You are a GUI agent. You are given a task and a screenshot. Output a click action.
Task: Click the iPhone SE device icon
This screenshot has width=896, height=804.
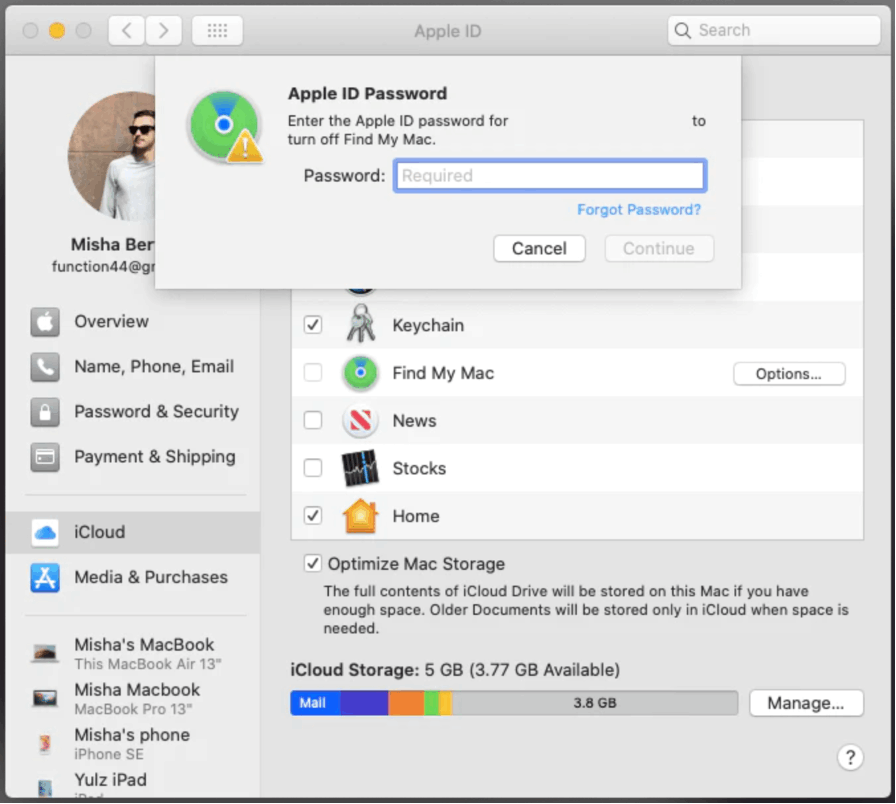click(x=45, y=743)
